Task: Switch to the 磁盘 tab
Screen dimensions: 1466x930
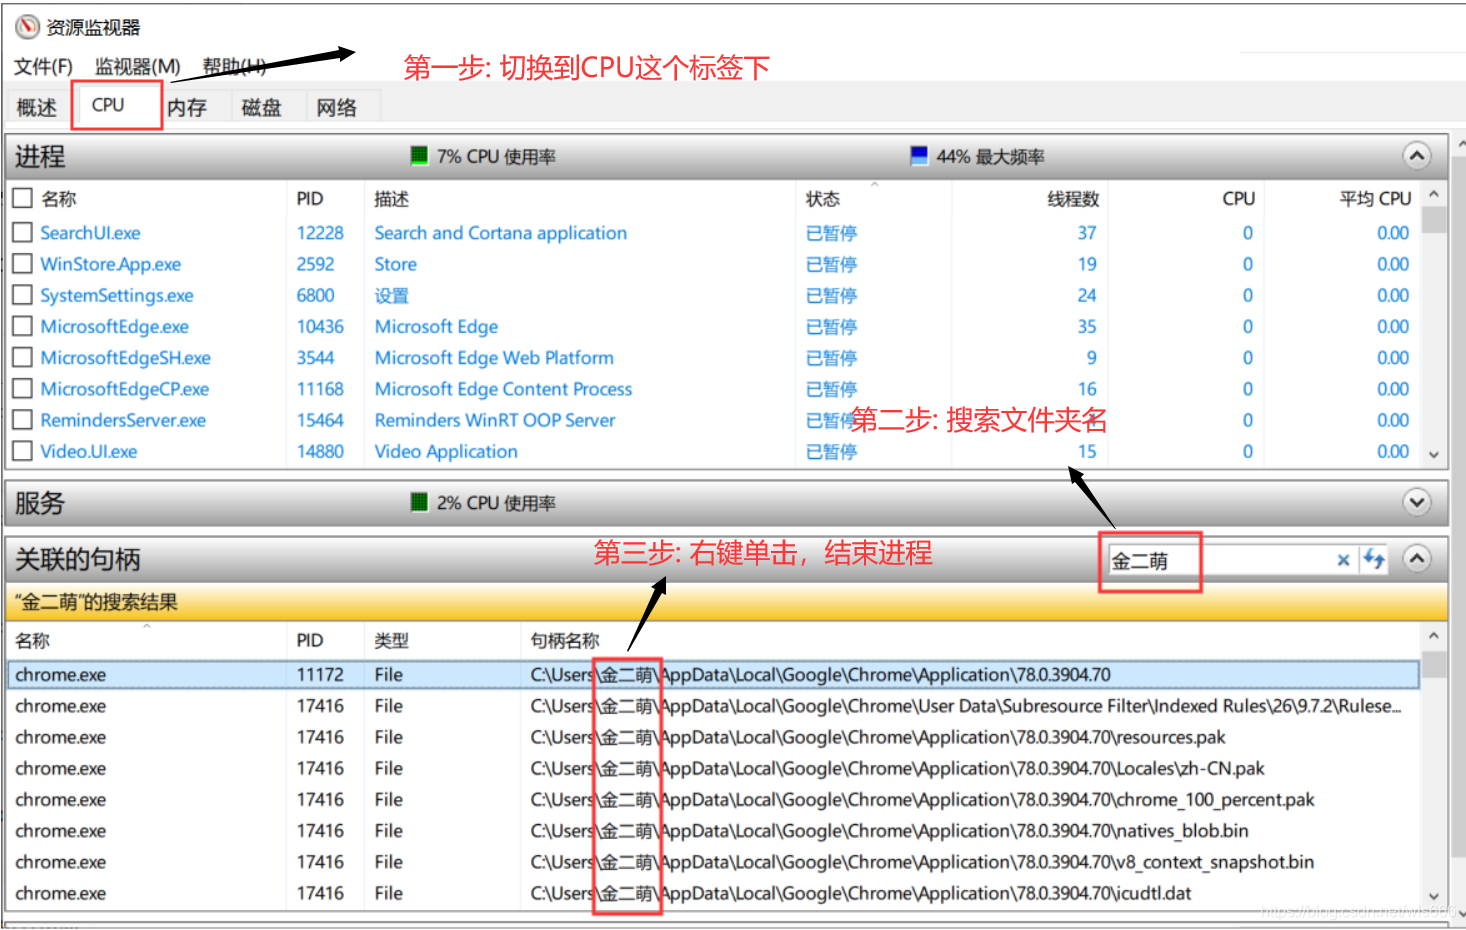Action: (x=262, y=107)
